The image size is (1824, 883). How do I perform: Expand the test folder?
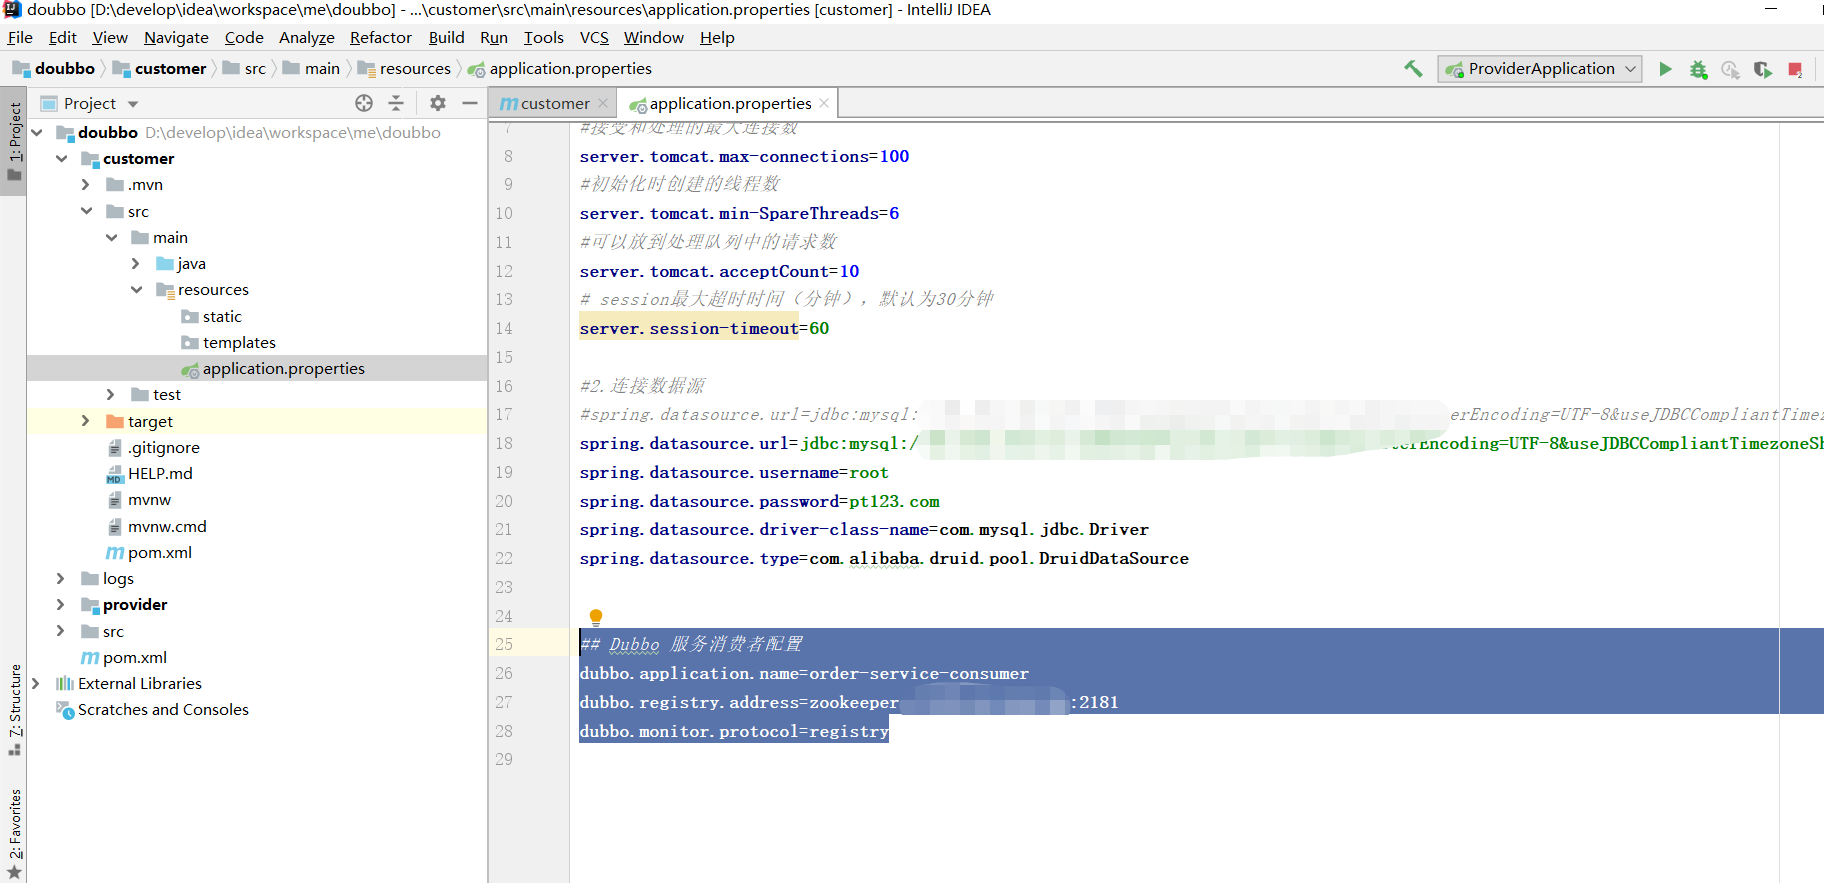click(111, 395)
